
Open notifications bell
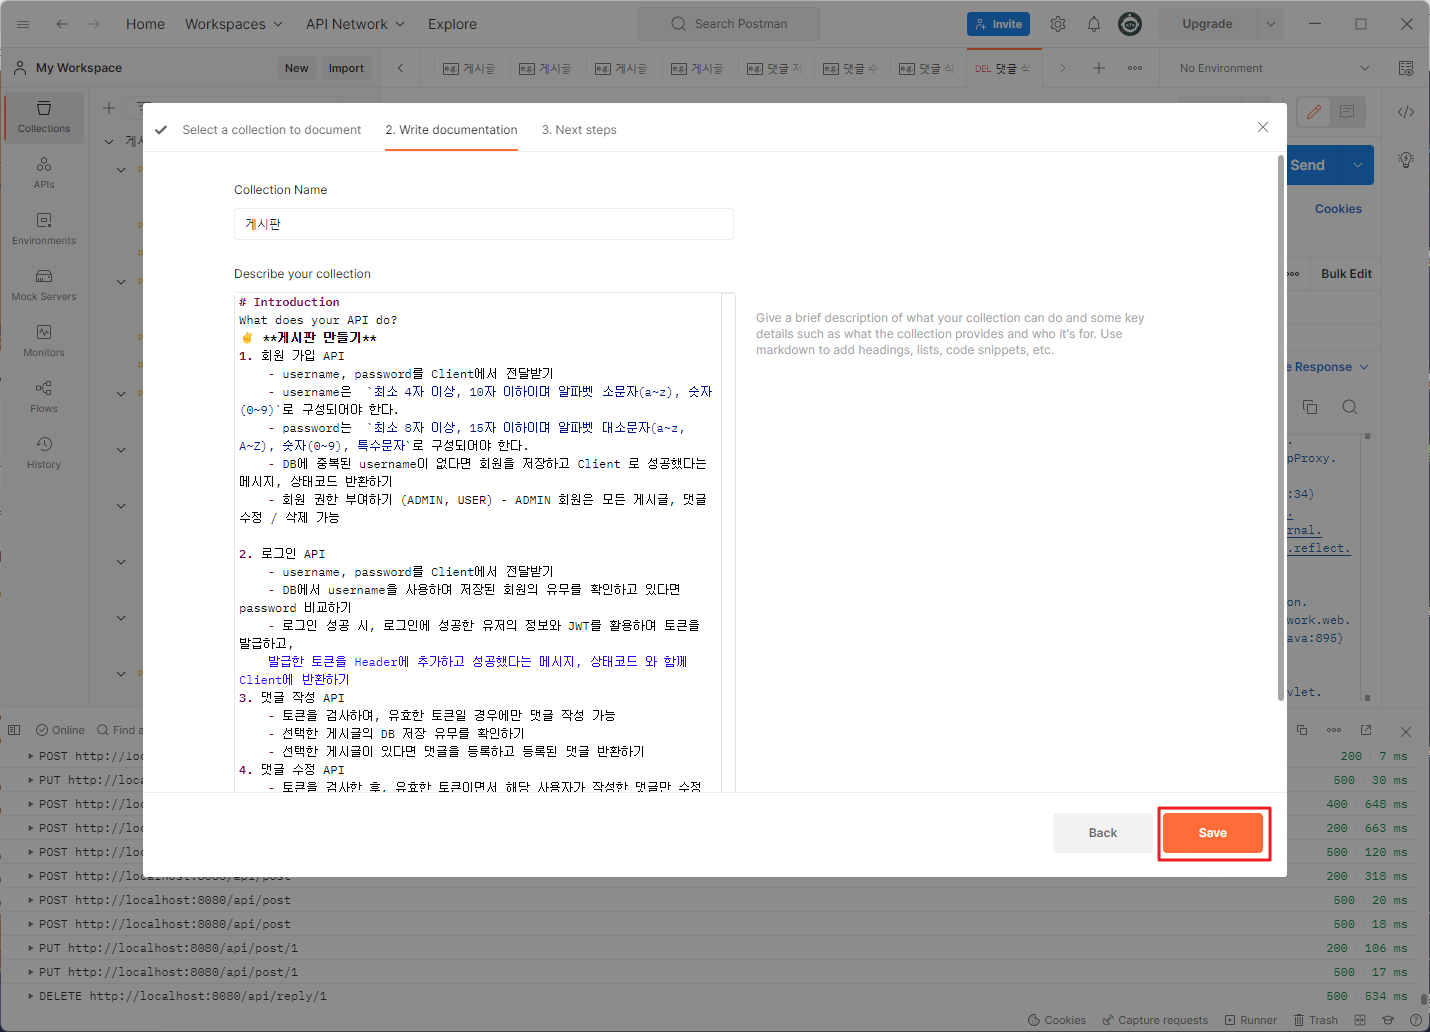click(1094, 24)
